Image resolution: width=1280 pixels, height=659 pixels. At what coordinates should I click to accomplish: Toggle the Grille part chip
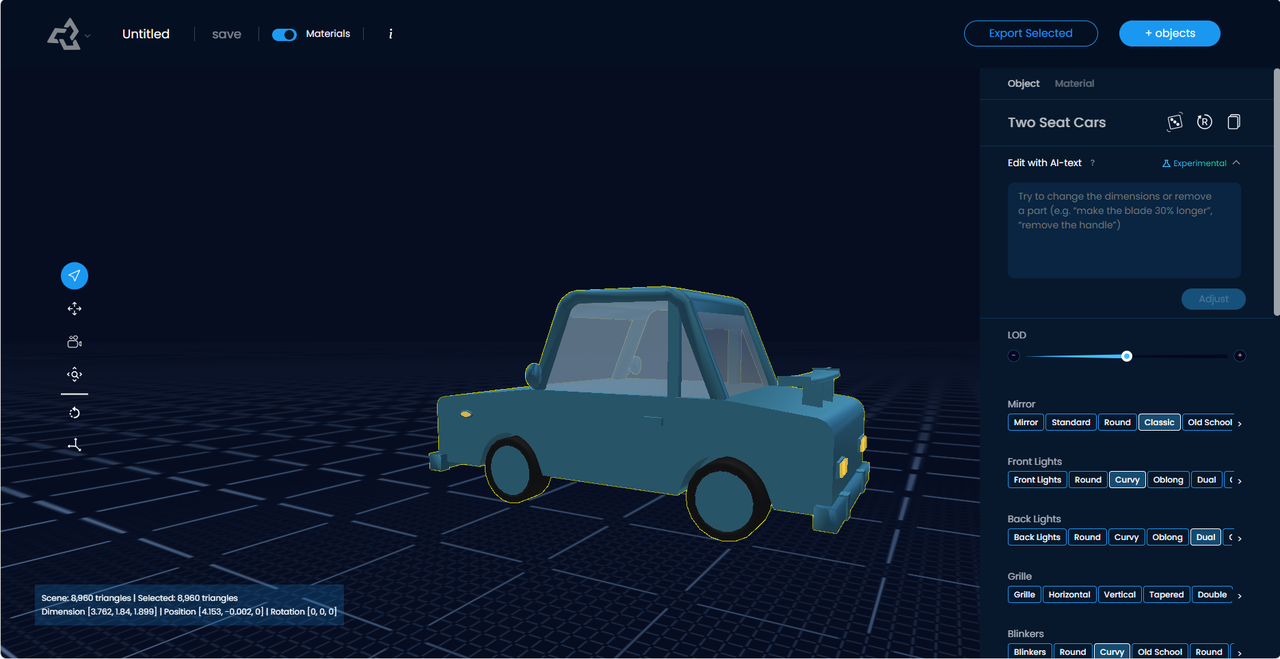pyautogui.click(x=1025, y=595)
